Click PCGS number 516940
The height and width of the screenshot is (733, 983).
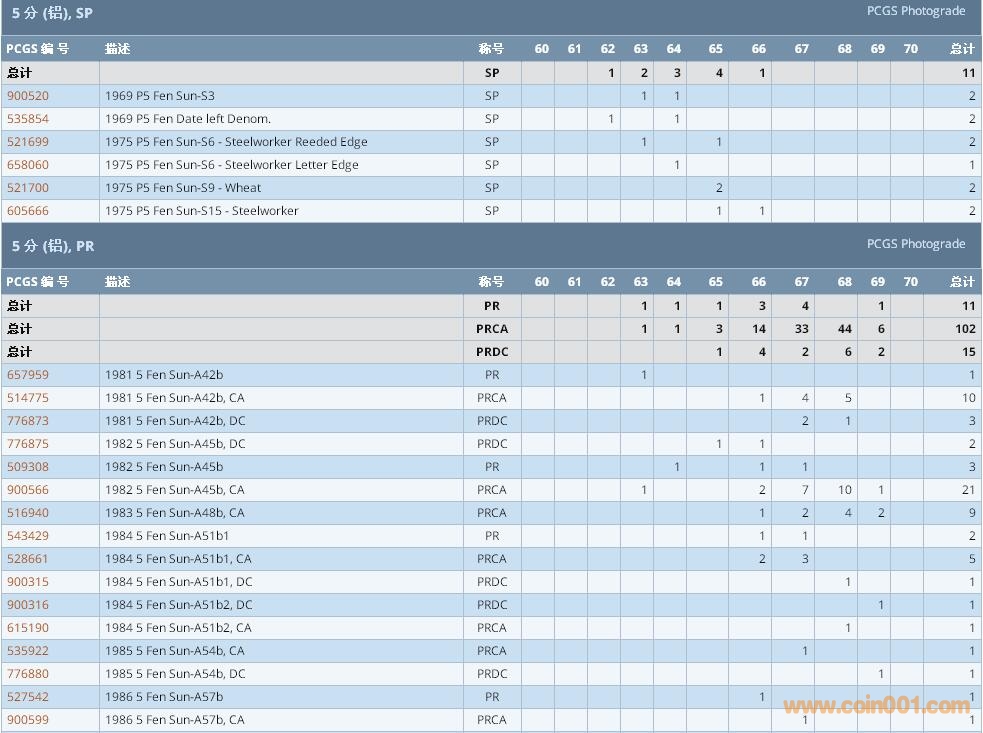click(x=28, y=513)
